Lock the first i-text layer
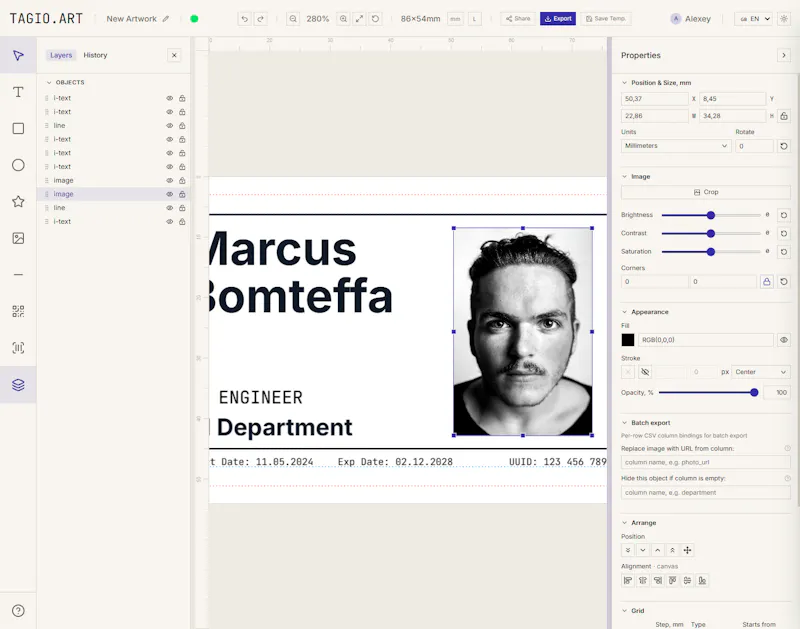The width and height of the screenshot is (800, 629). [182, 98]
